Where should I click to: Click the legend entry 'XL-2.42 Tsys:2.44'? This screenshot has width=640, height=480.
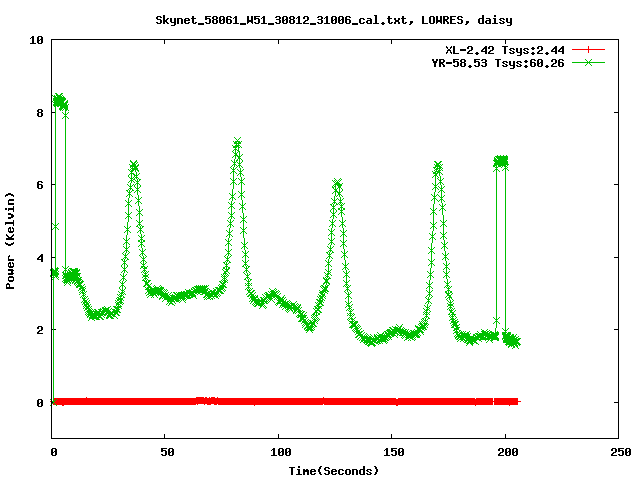click(505, 50)
